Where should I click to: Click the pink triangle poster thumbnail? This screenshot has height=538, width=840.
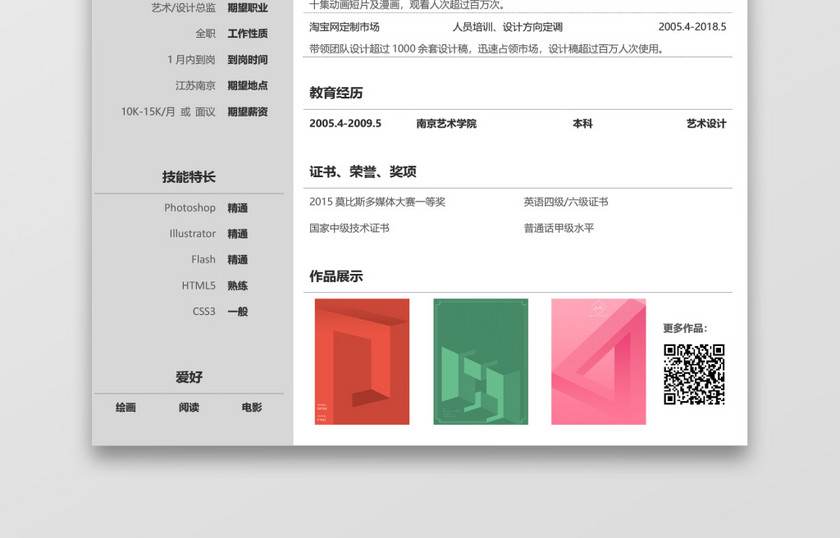(x=598, y=362)
